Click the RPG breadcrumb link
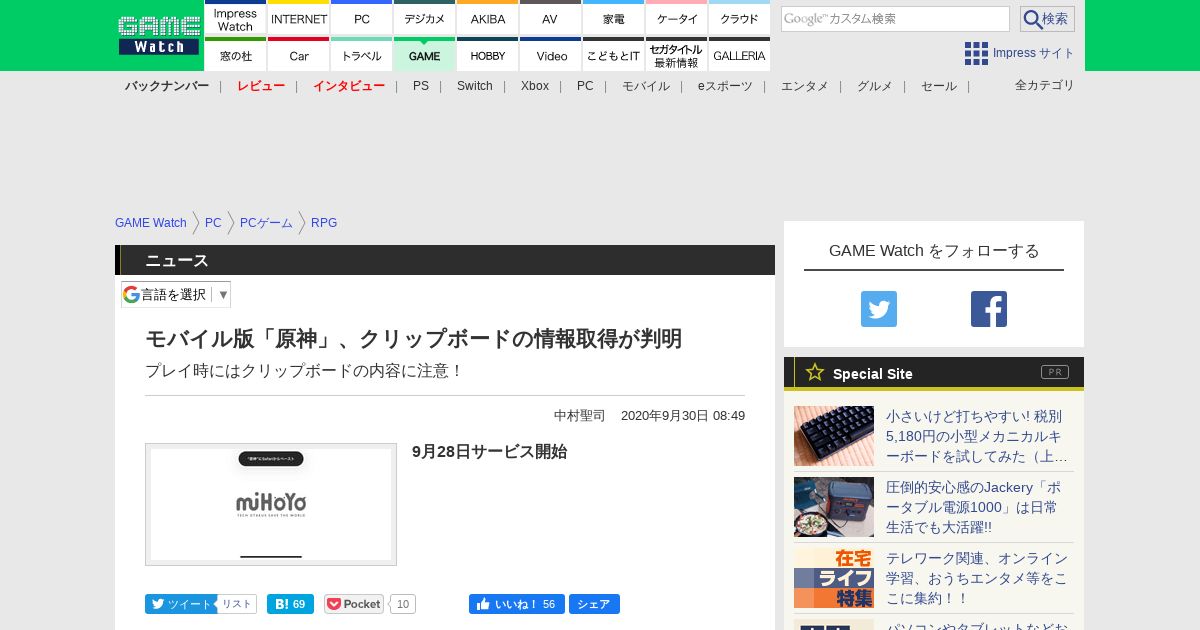The width and height of the screenshot is (1200, 630). 324,223
